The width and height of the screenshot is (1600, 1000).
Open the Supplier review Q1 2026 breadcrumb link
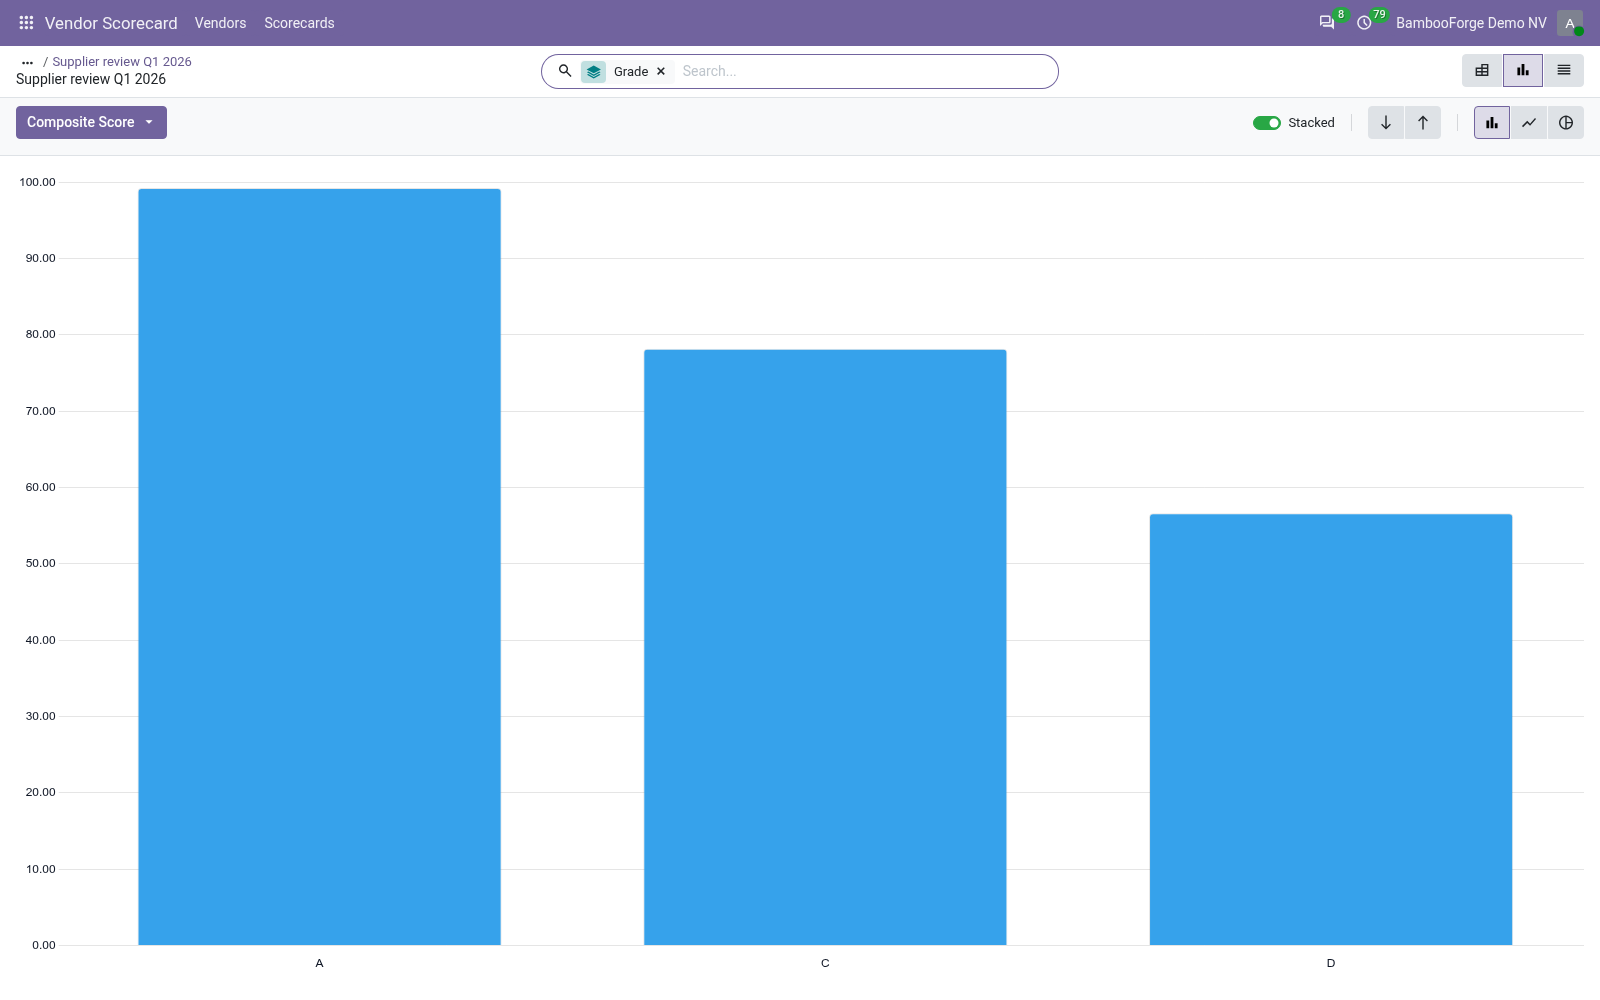[x=122, y=61]
